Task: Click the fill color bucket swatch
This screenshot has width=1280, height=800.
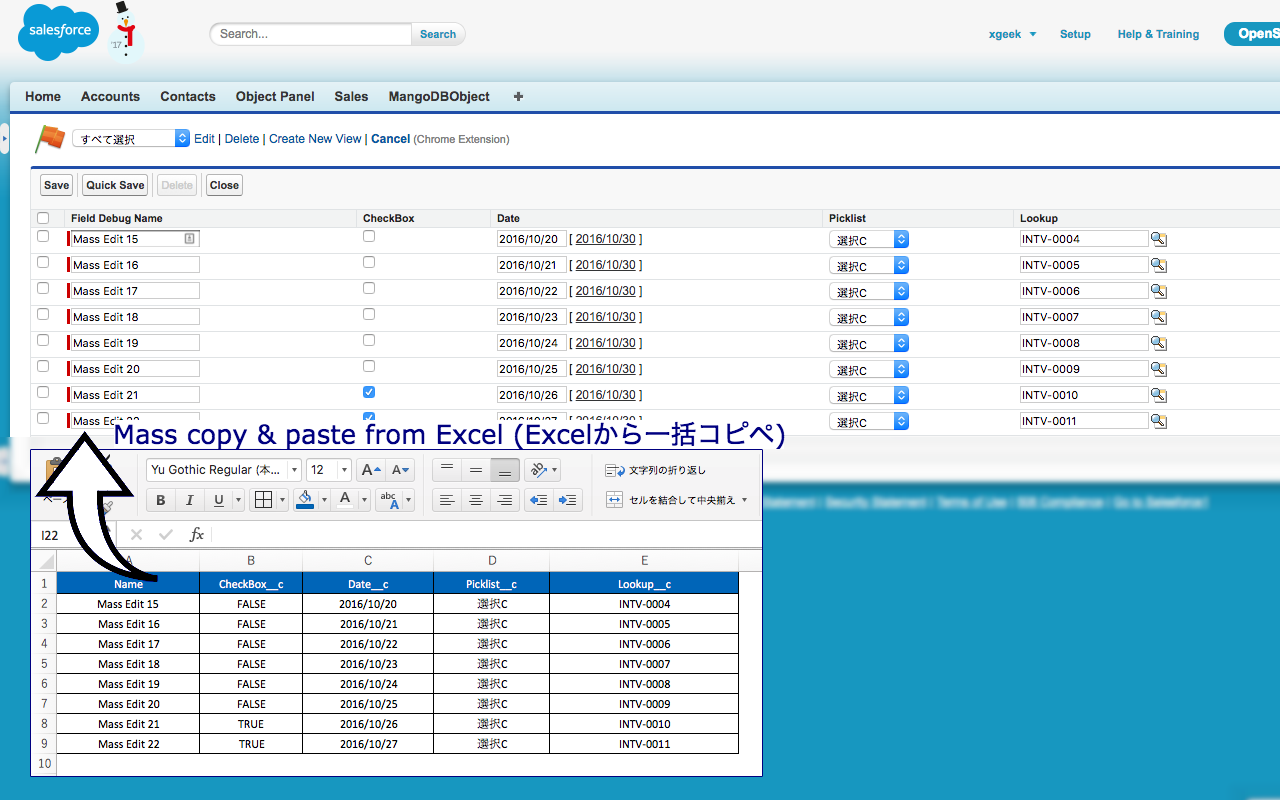Action: click(305, 500)
